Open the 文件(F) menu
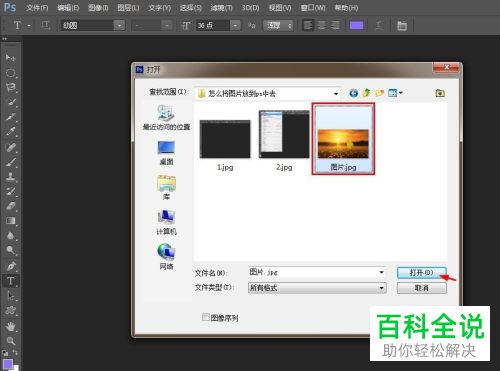The image size is (500, 371). click(37, 8)
